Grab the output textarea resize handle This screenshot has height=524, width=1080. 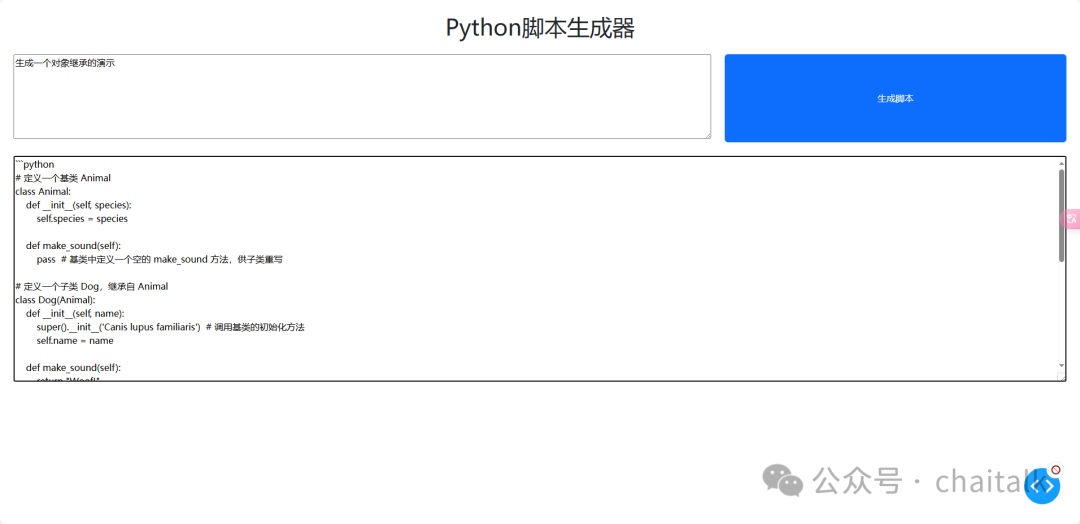click(x=1061, y=376)
